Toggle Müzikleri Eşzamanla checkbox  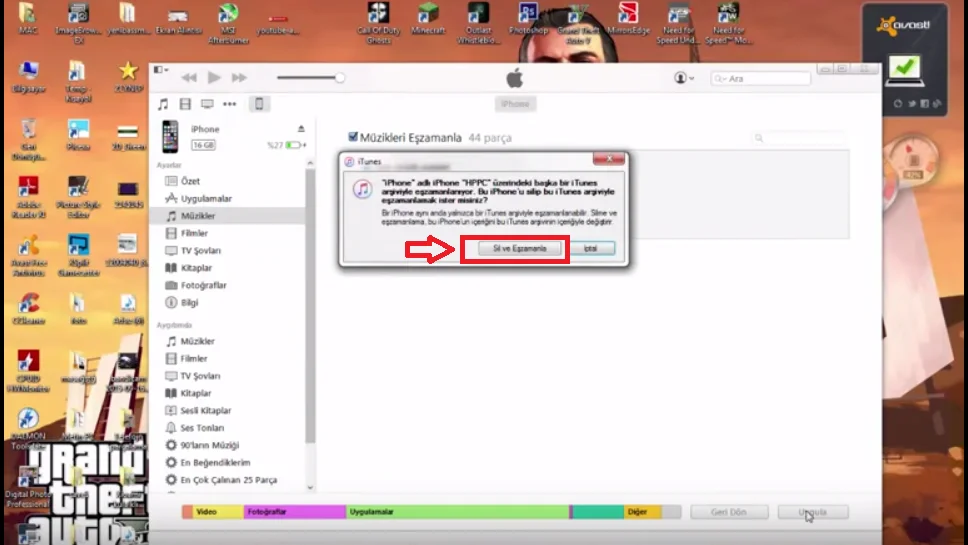(x=353, y=137)
